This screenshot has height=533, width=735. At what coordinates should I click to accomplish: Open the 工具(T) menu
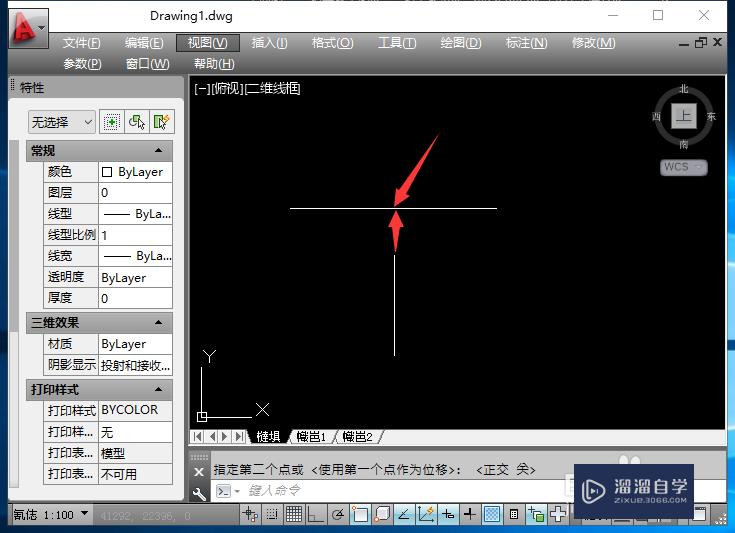(397, 43)
